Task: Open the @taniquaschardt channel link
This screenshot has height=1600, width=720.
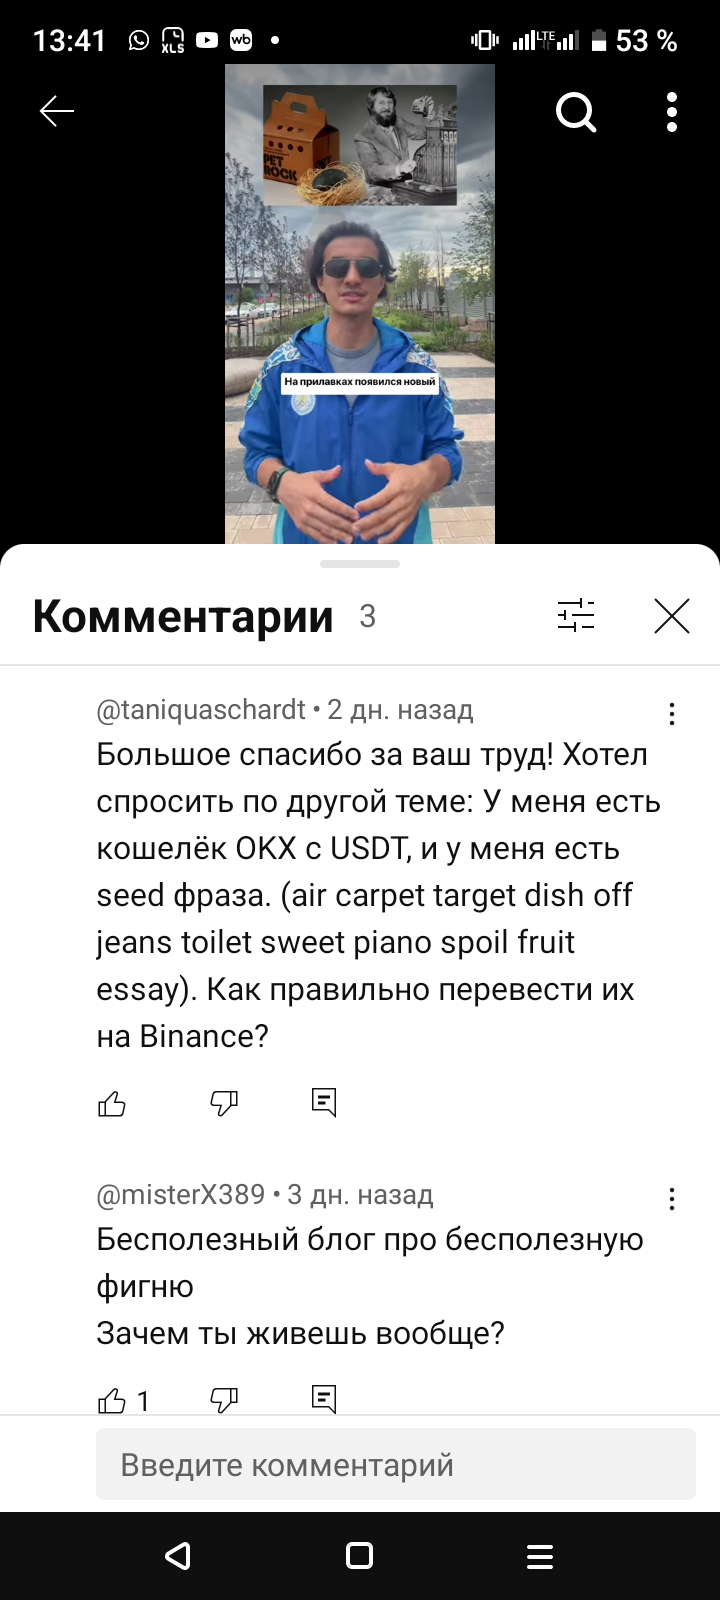Action: [x=201, y=710]
